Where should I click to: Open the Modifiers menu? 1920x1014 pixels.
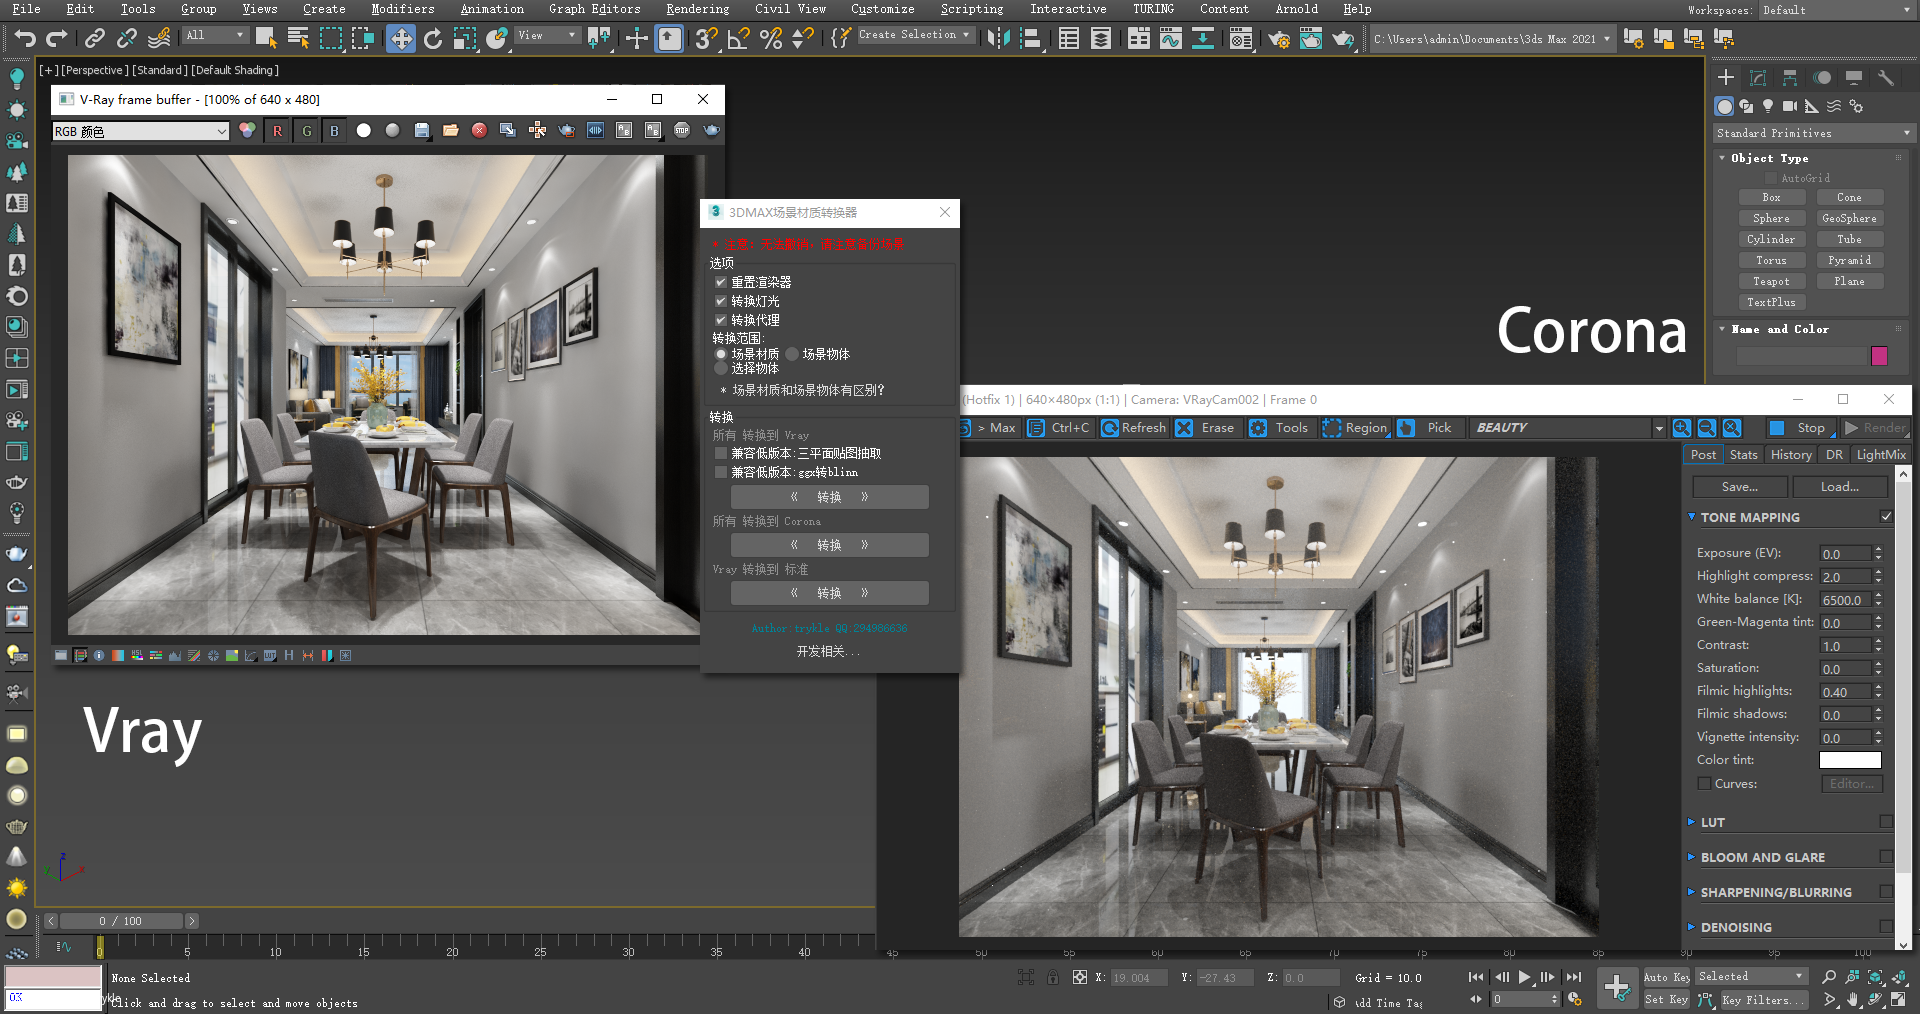[x=402, y=9]
